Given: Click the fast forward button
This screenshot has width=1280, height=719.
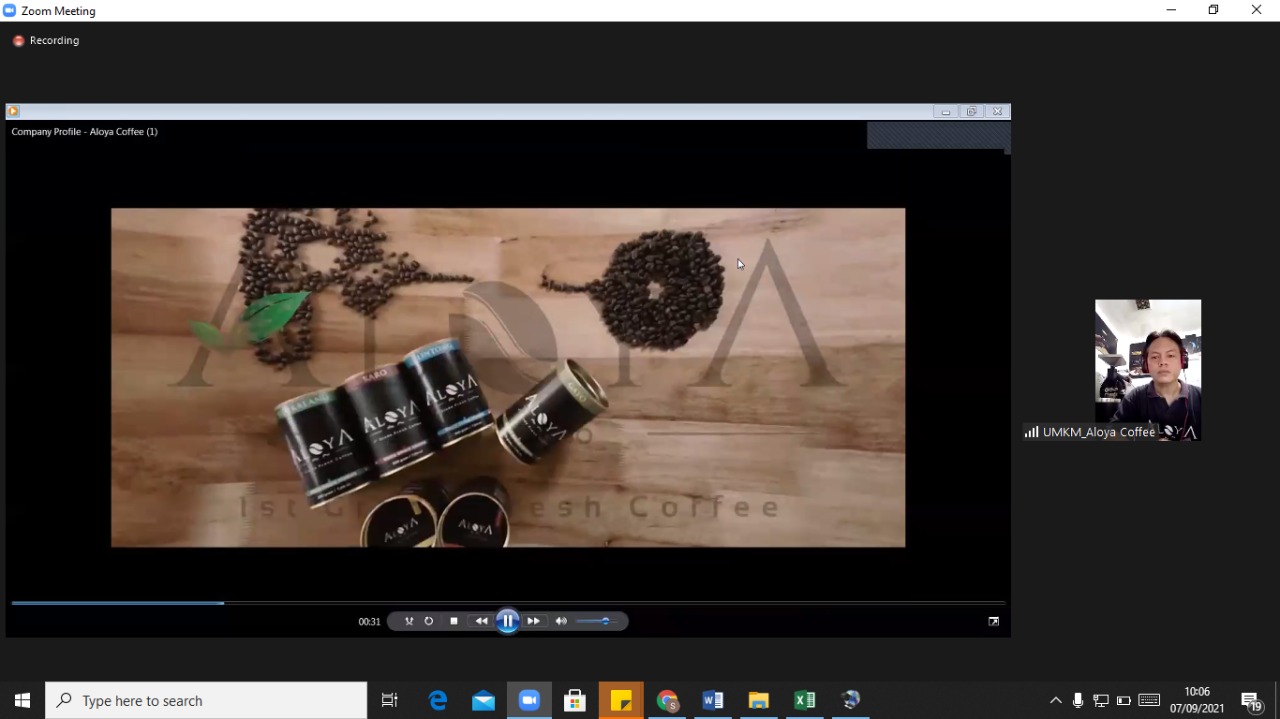Looking at the screenshot, I should (534, 621).
